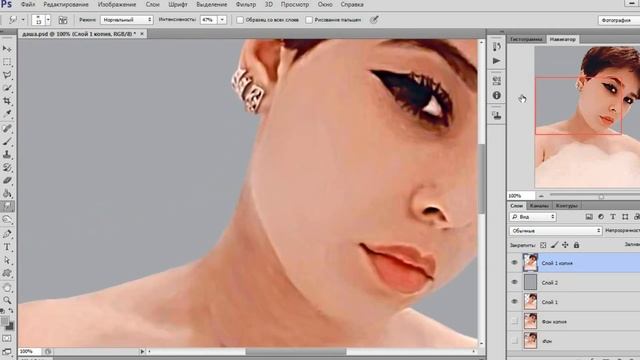The image size is (640, 360).
Task: Open the 'Изображение' menu
Action: pyautogui.click(x=117, y=4)
